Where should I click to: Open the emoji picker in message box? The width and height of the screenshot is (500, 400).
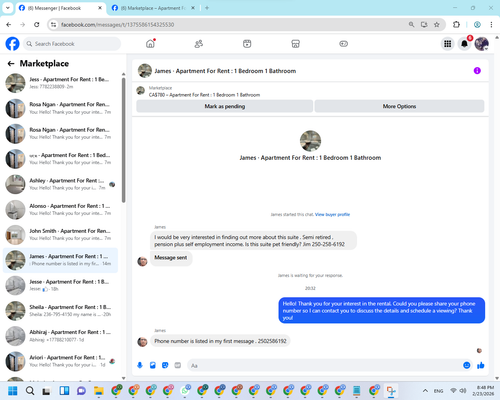467,365
